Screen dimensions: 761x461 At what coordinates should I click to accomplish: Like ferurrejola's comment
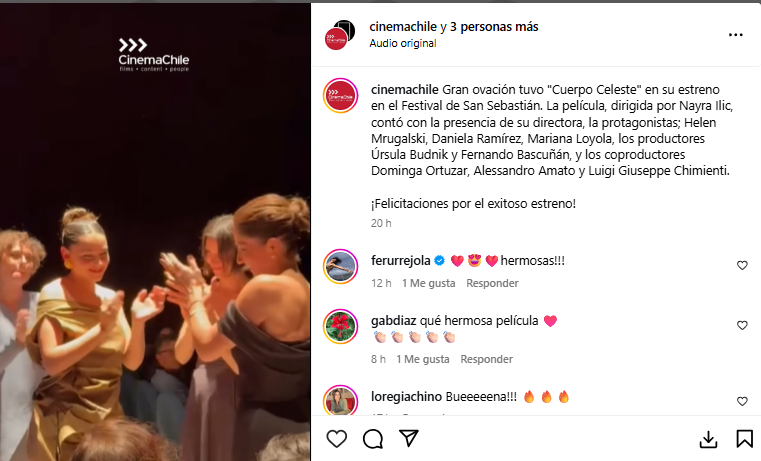(742, 265)
